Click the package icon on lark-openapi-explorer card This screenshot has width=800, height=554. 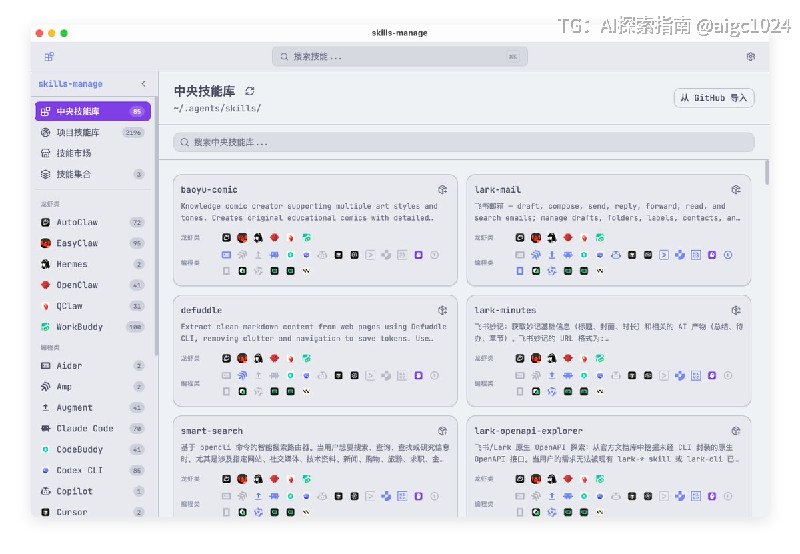point(736,431)
